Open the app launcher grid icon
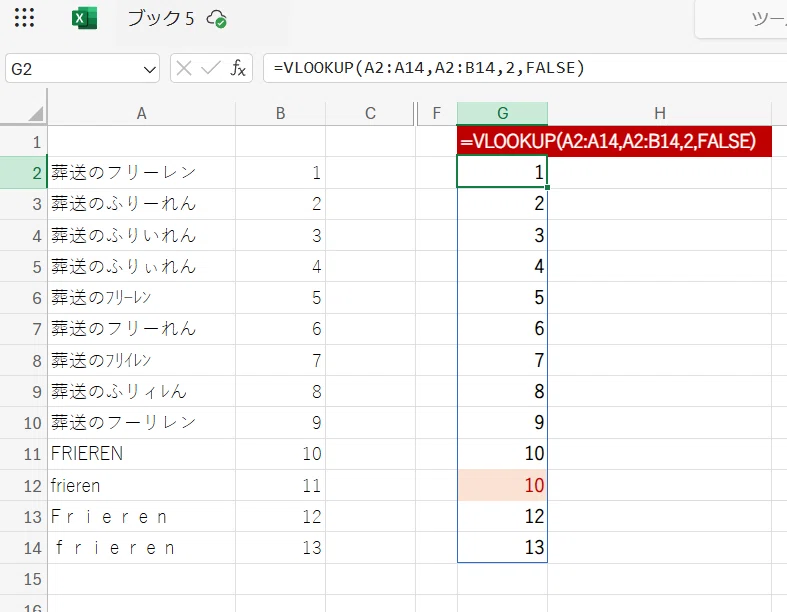 pyautogui.click(x=24, y=18)
